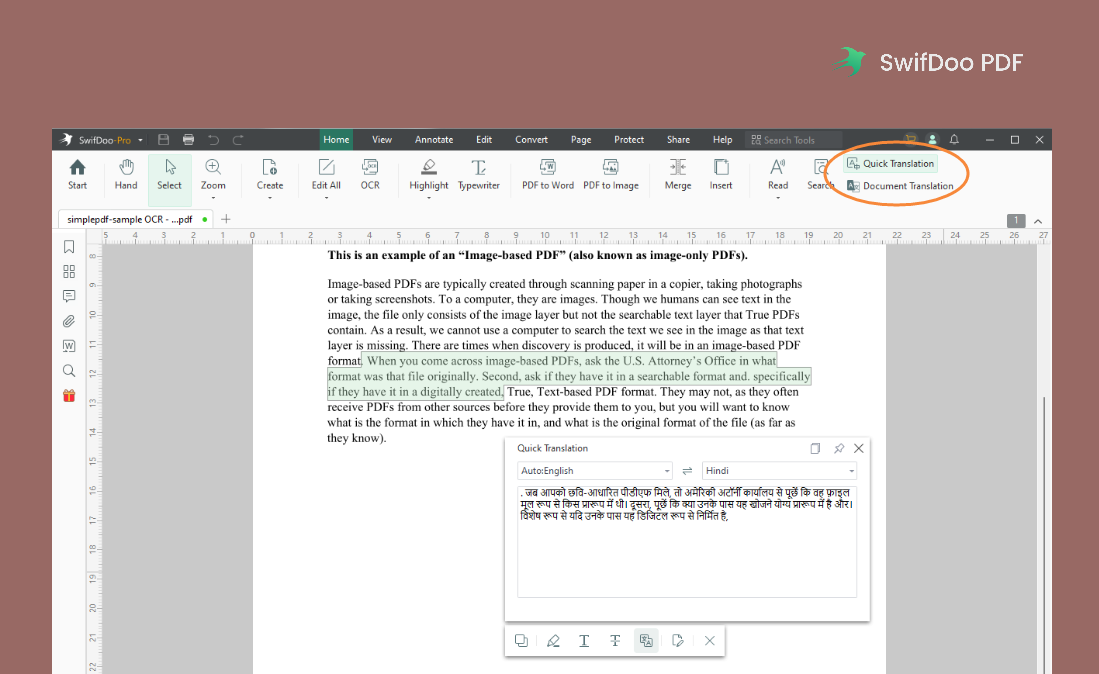Image resolution: width=1099 pixels, height=674 pixels.
Task: Open the bookmarks sidebar panel
Action: click(x=69, y=247)
